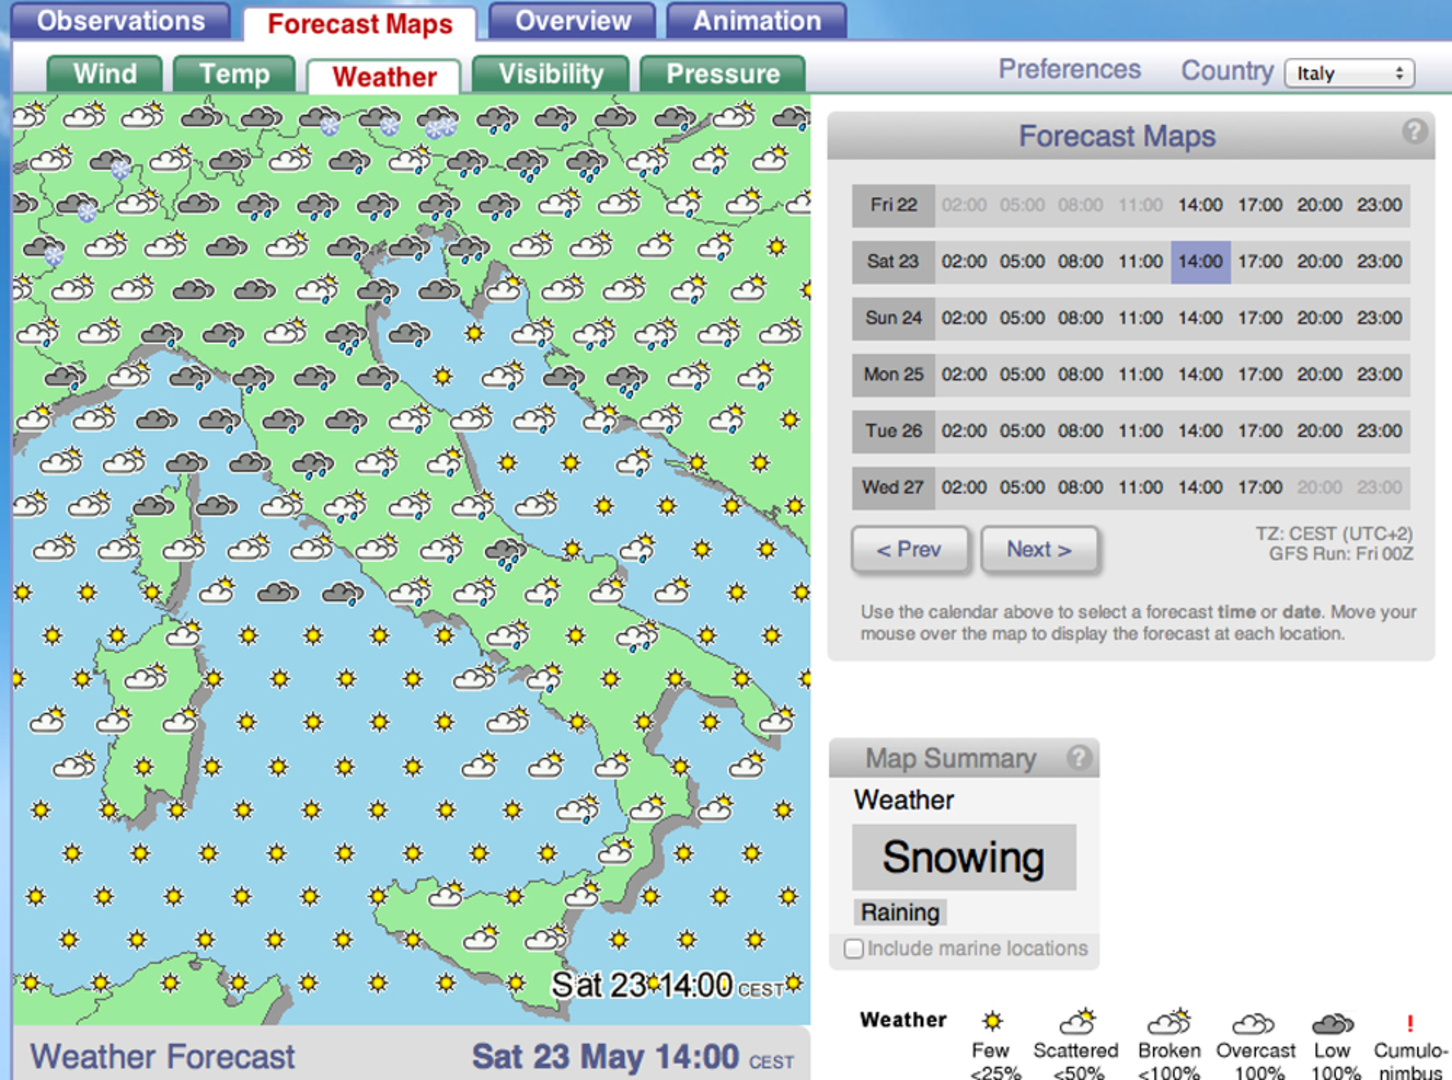Click the Cumulonimbus exclamation legend icon

tap(1410, 1023)
